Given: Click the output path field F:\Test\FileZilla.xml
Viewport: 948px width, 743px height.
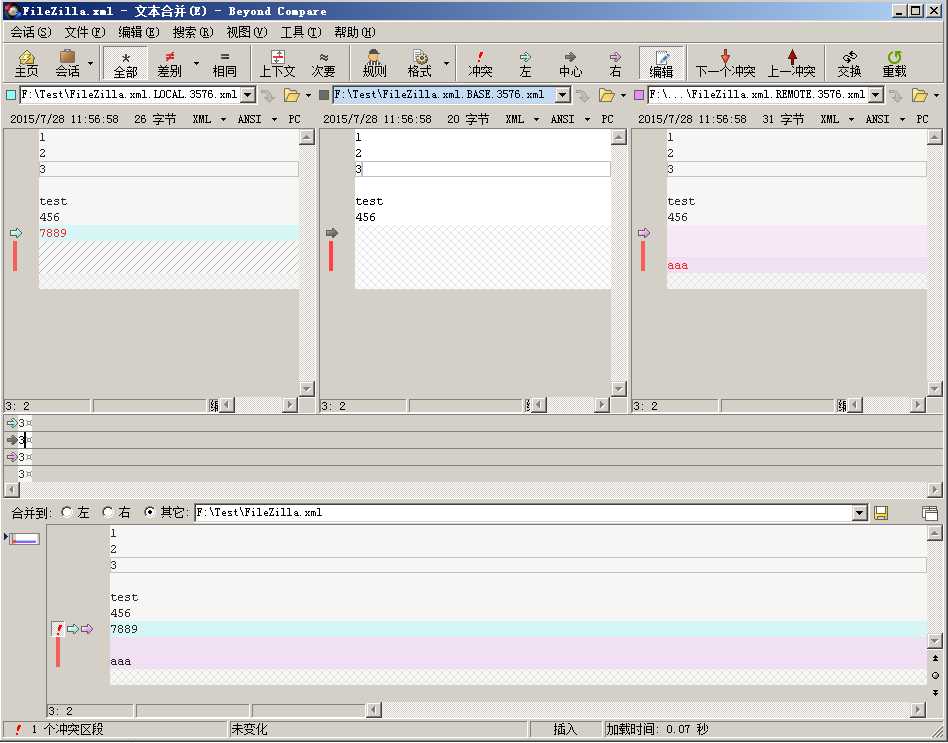Looking at the screenshot, I should coord(524,513).
